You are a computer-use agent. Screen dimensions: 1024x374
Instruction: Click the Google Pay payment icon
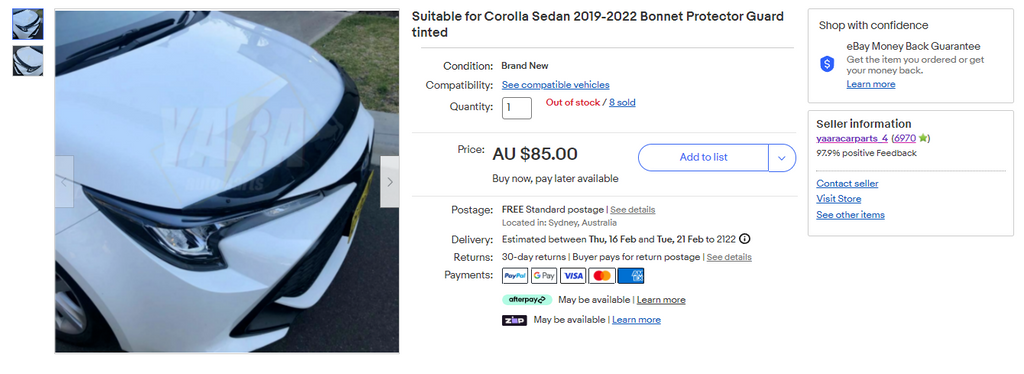coord(543,276)
